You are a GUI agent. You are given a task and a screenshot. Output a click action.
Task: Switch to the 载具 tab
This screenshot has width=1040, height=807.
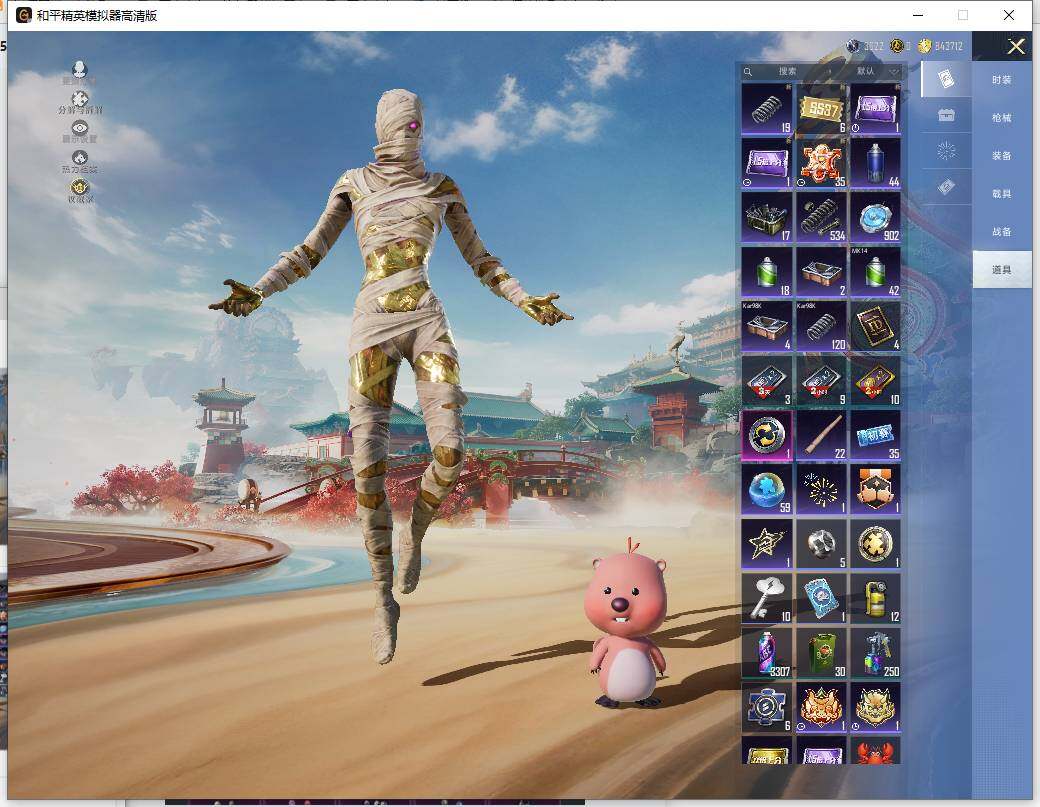tap(1002, 194)
